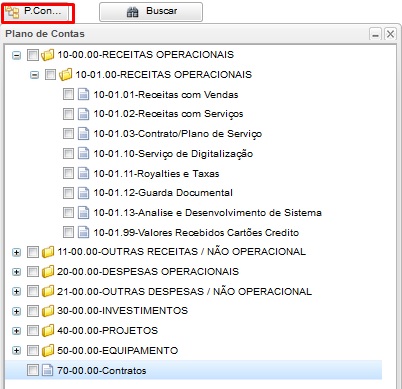Image resolution: width=402 pixels, height=389 pixels.
Task: Select the 10-01.02-Receitas com Serviços label
Action: [168, 114]
